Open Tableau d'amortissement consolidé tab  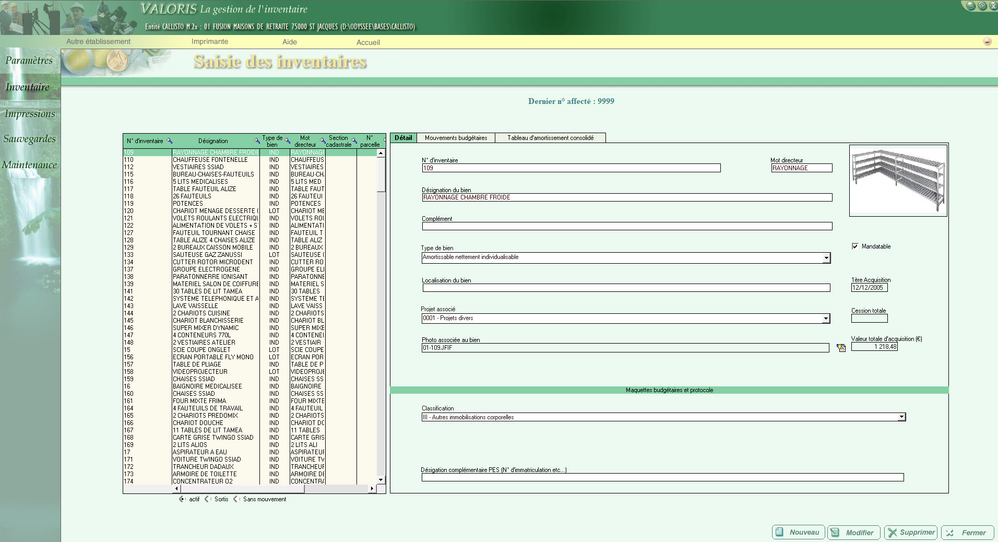tap(550, 138)
